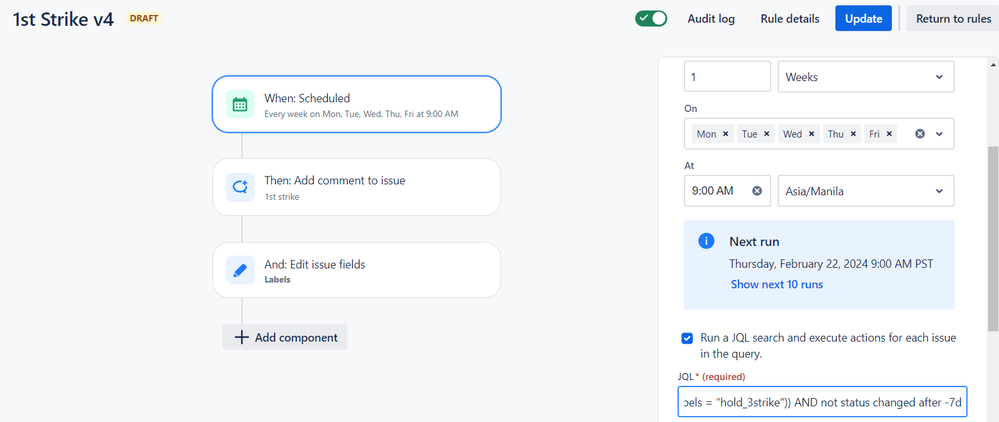The width and height of the screenshot is (999, 422).
Task: Remove the Mon day tag
Action: pyautogui.click(x=726, y=135)
